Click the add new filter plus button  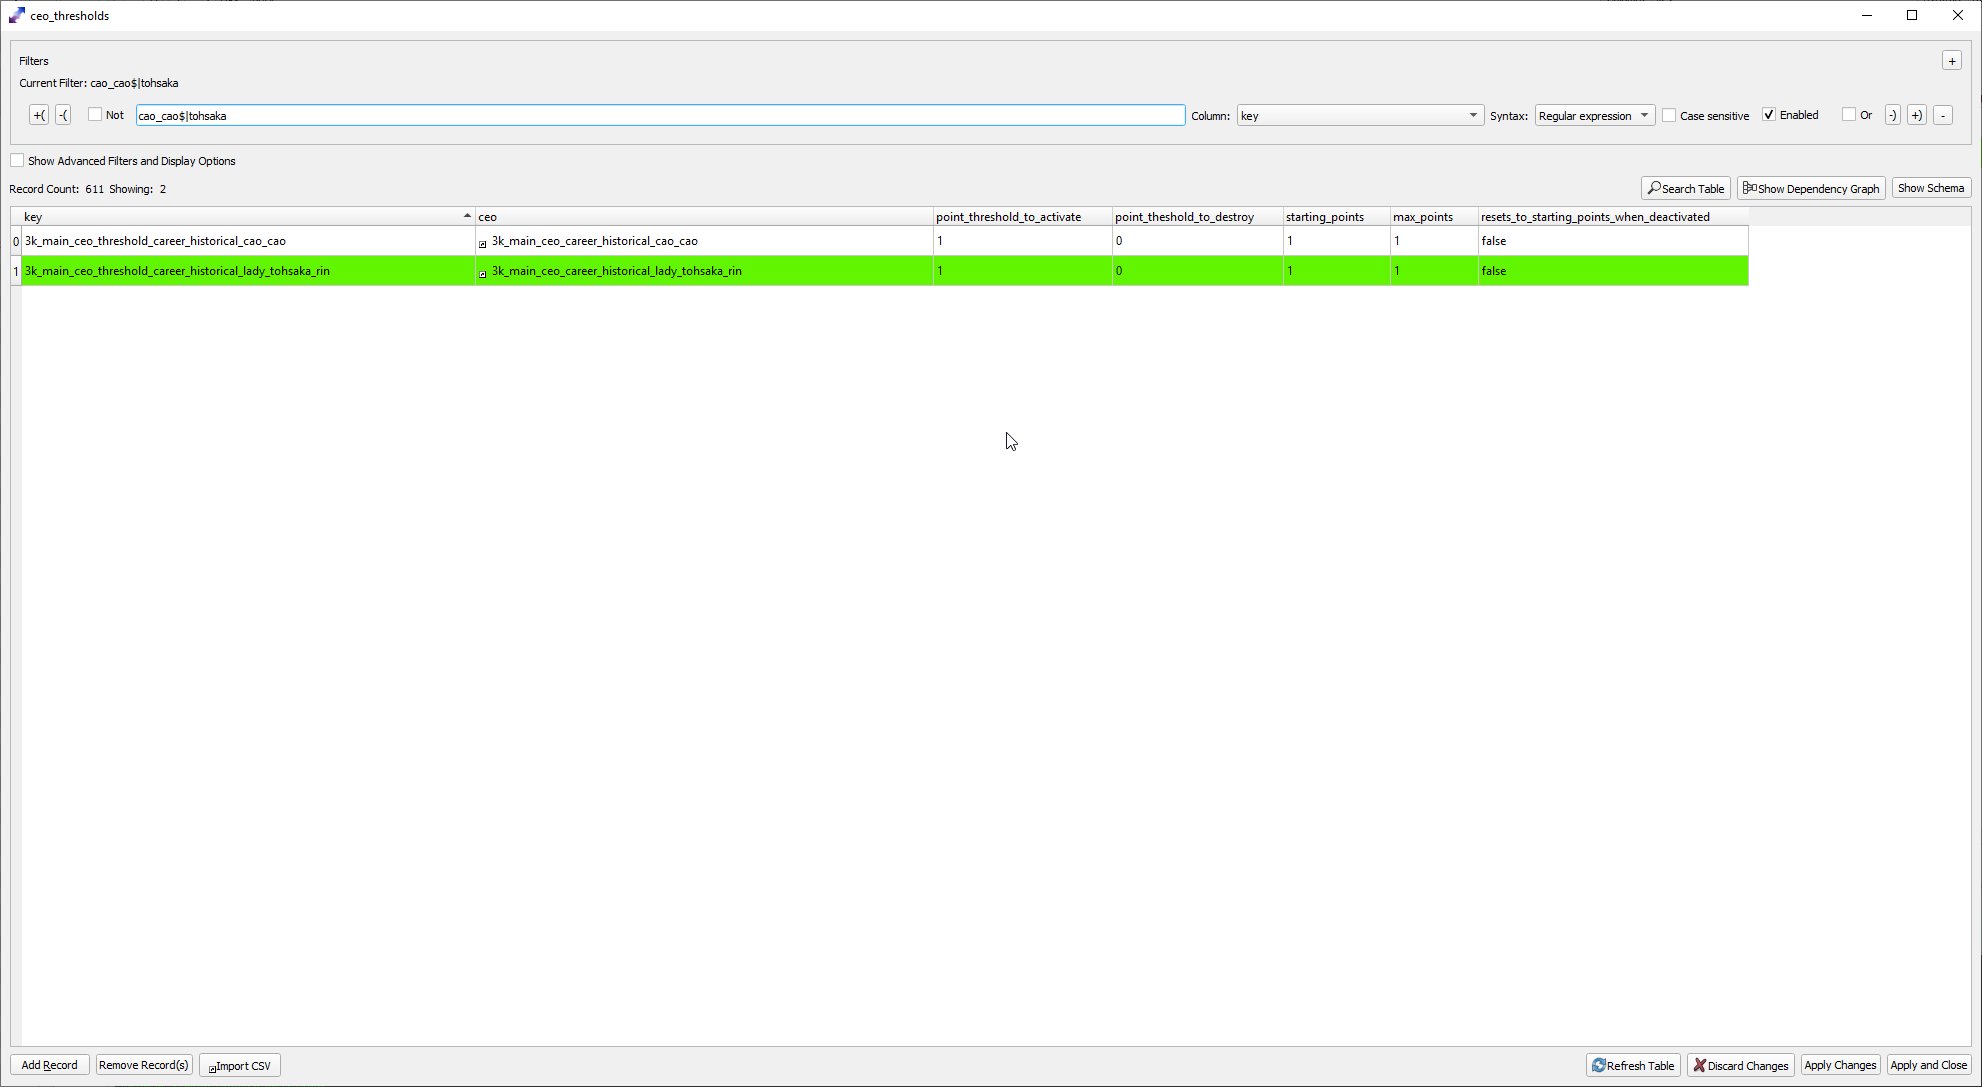click(x=1951, y=61)
